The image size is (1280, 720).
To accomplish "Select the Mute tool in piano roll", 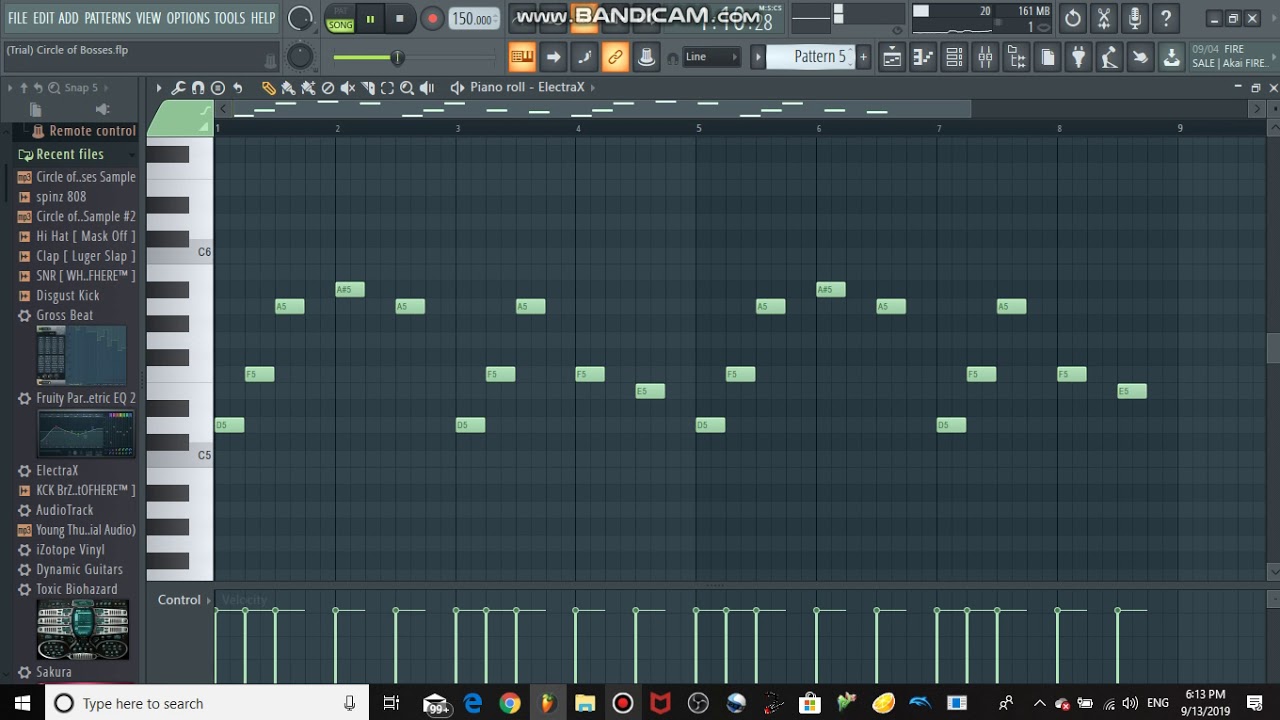I will [348, 88].
